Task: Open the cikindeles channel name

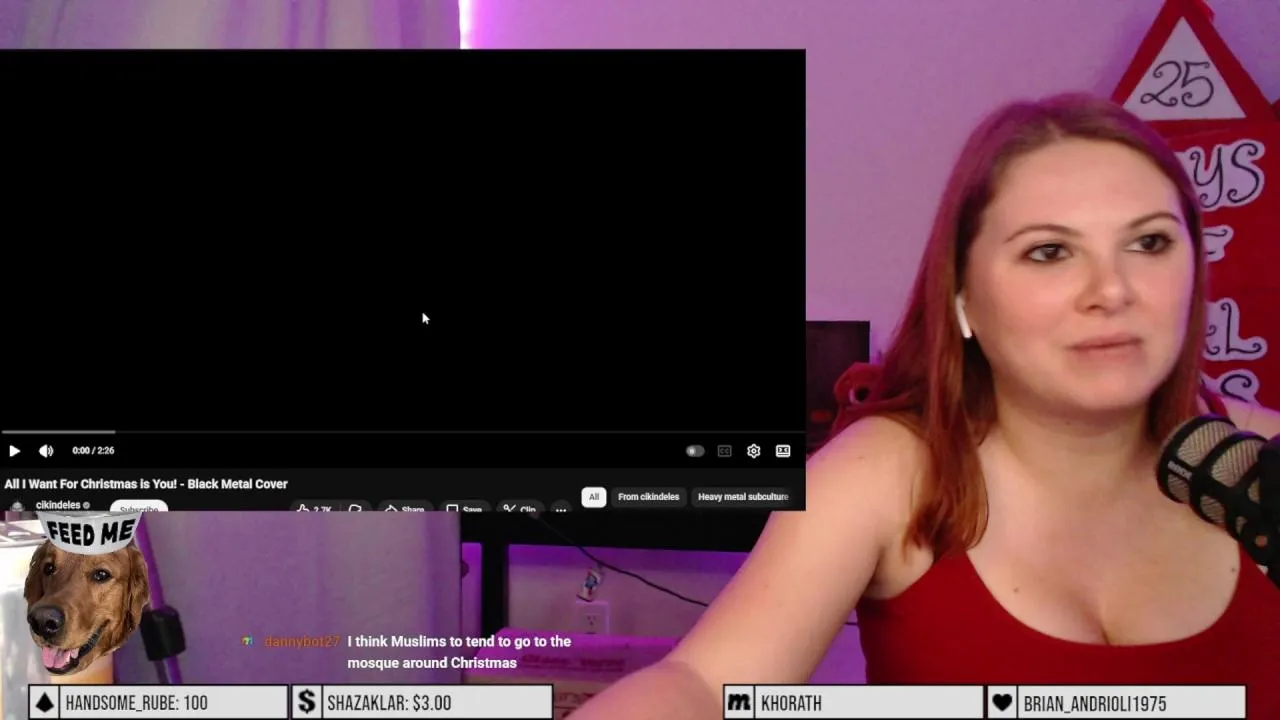Action: coord(57,505)
